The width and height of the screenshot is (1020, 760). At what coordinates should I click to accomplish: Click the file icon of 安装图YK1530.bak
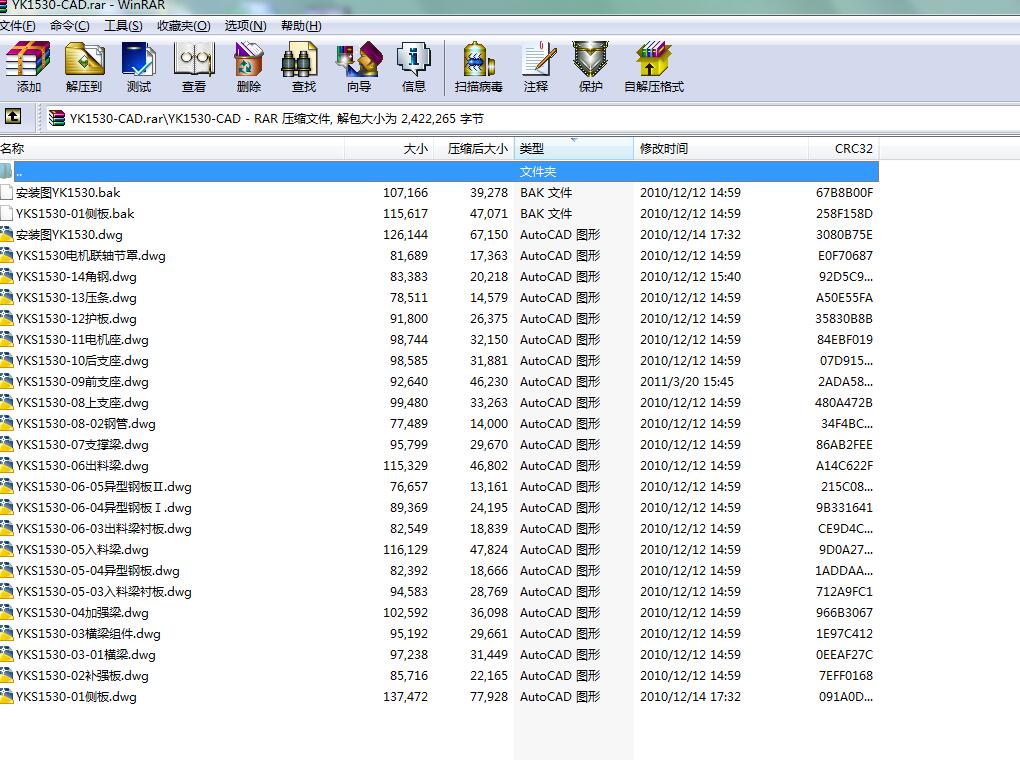(x=7, y=193)
